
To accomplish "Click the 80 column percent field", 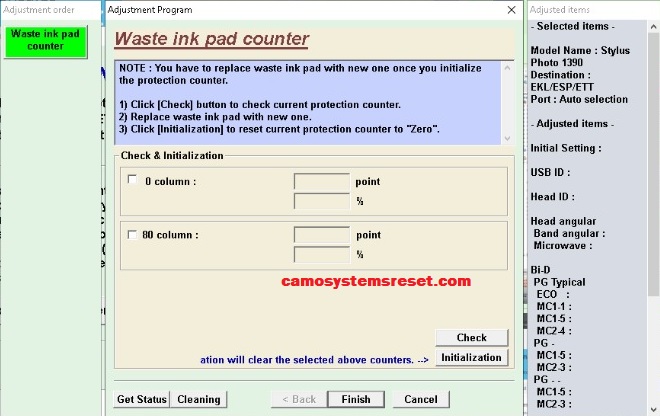I will coord(322,254).
